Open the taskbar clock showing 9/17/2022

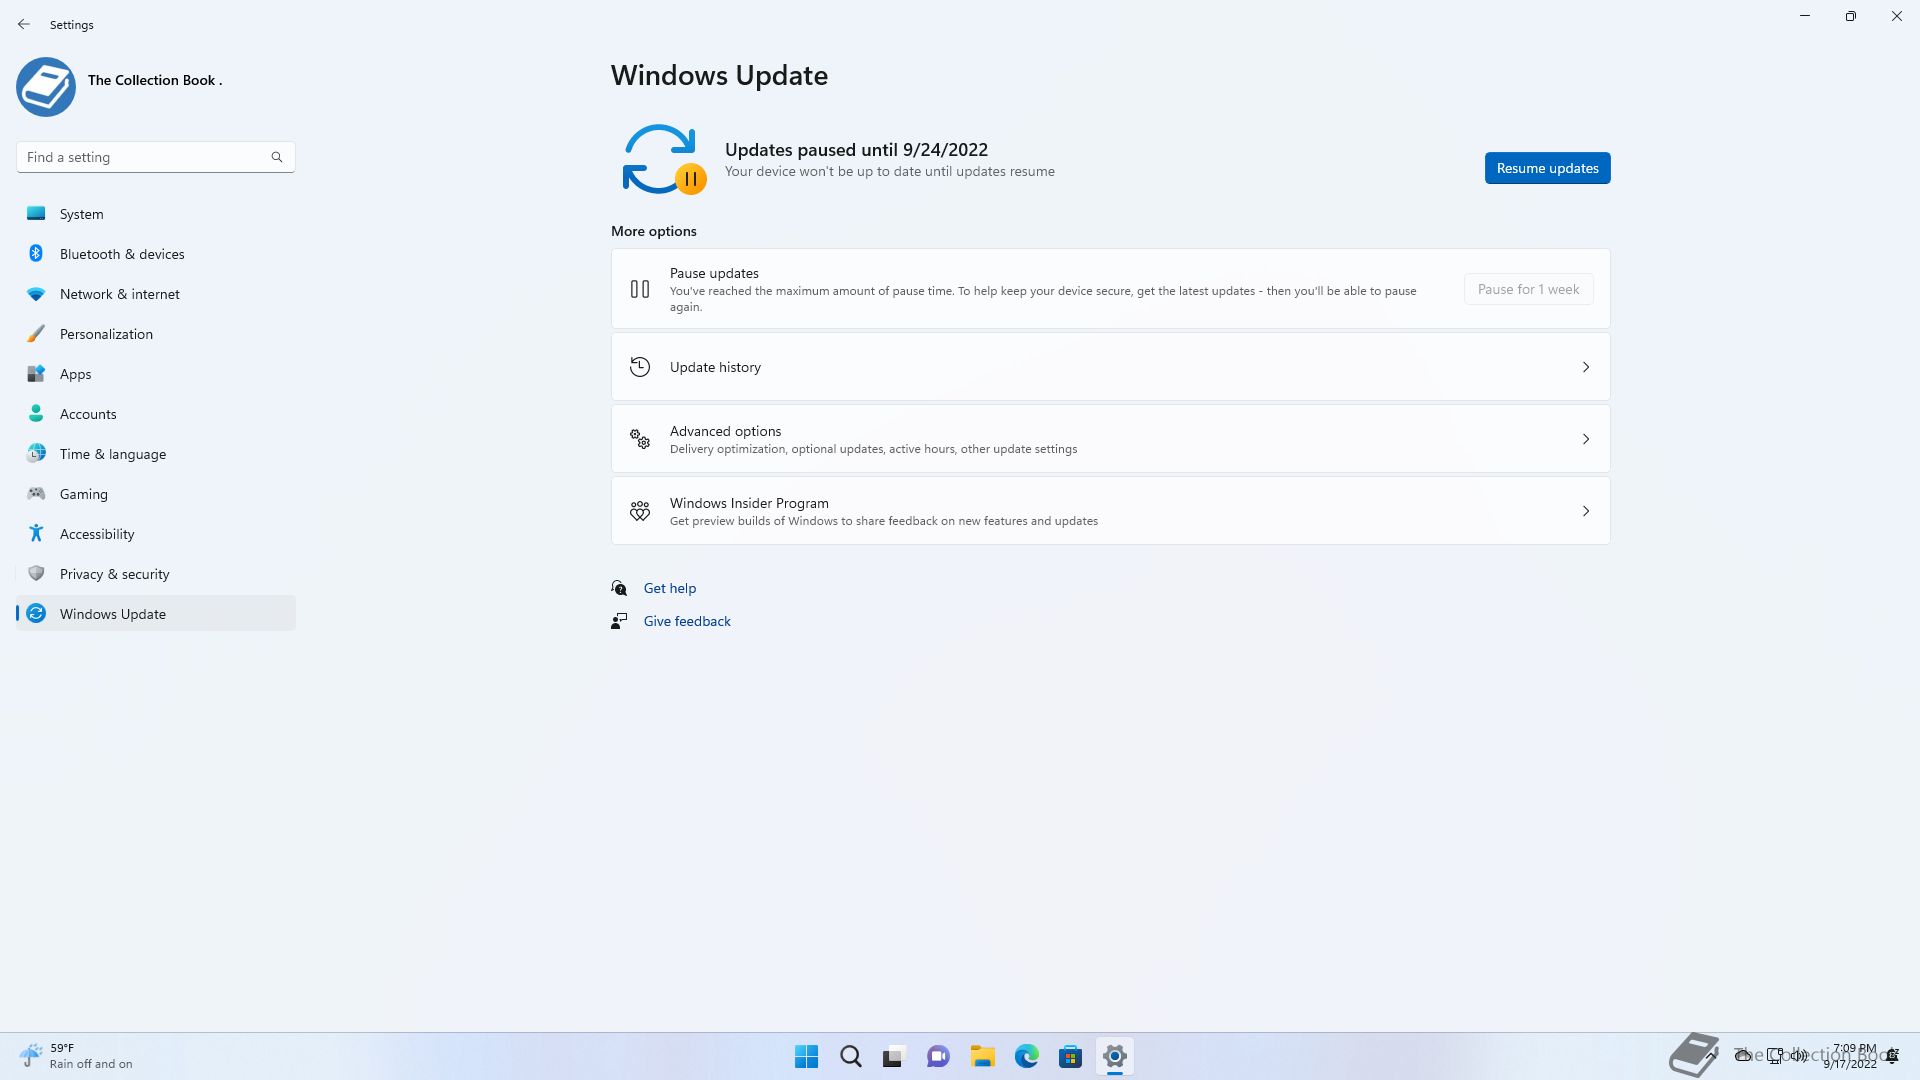(x=1850, y=1056)
